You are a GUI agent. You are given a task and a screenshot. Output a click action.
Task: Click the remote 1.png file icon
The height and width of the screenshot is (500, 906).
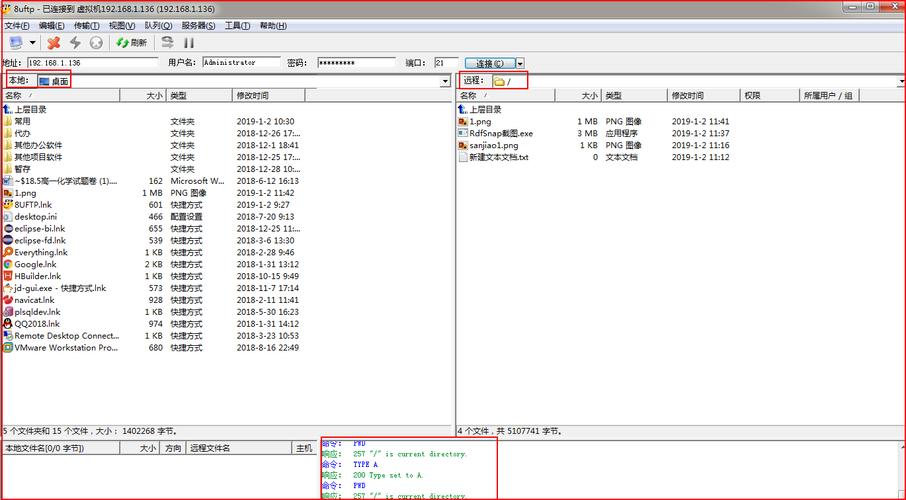click(x=462, y=121)
